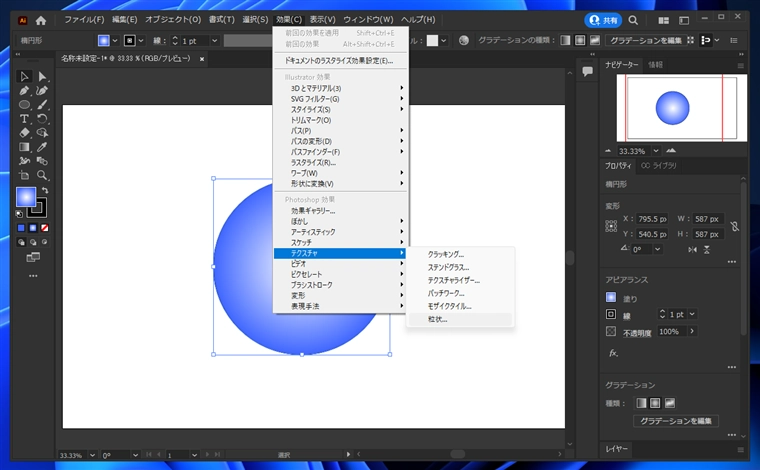Open the ファイル(F) menu
This screenshot has height=470, width=760.
84,20
